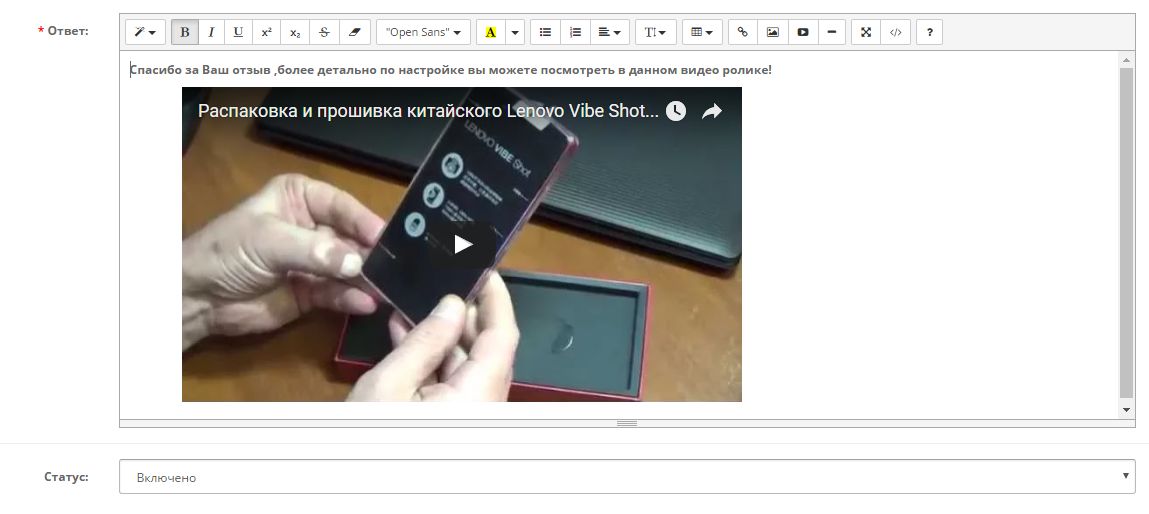1149x514 pixels.
Task: Click the Статус field label
Action: 66,477
